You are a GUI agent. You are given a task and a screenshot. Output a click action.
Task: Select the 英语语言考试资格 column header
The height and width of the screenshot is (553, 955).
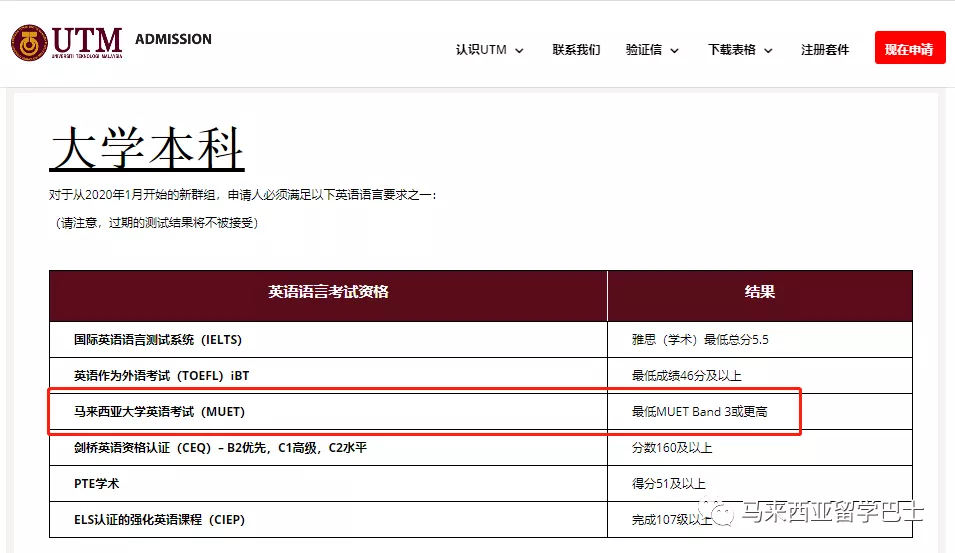click(x=328, y=295)
